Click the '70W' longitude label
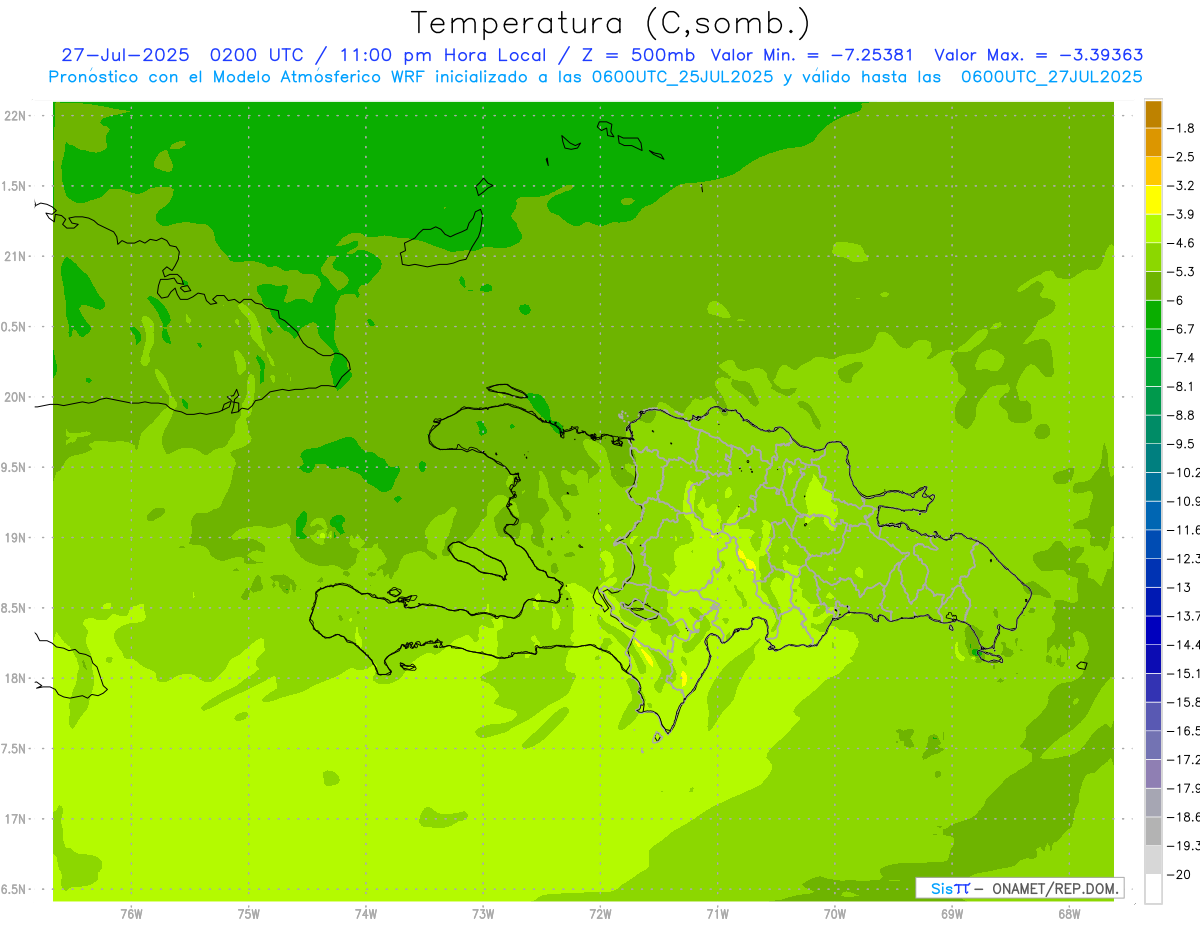This screenshot has height=927, width=1200. tap(835, 914)
